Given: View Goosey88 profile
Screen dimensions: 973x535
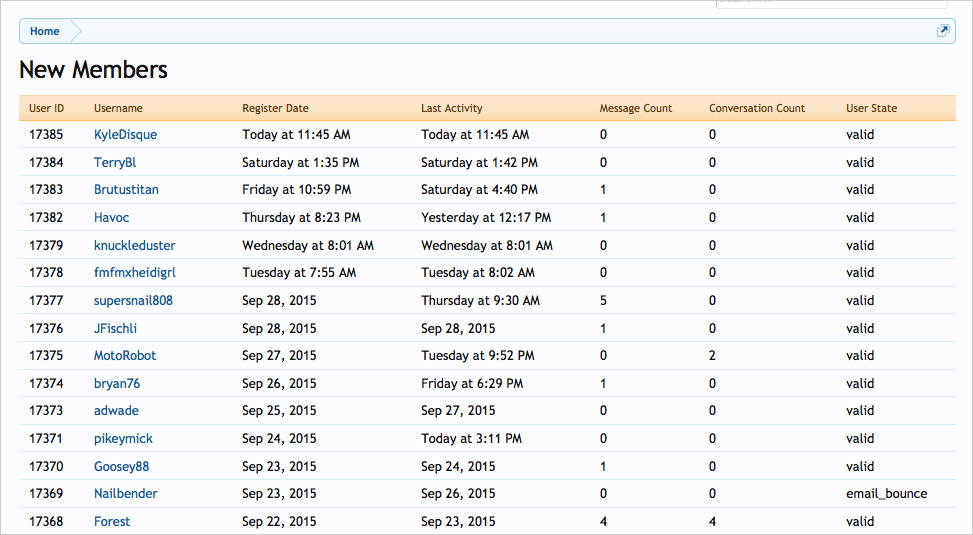Looking at the screenshot, I should click(x=122, y=467).
